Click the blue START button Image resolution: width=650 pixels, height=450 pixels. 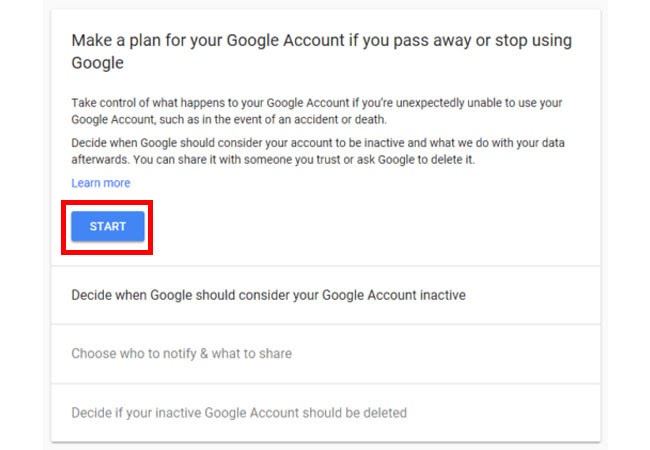[x=107, y=227]
